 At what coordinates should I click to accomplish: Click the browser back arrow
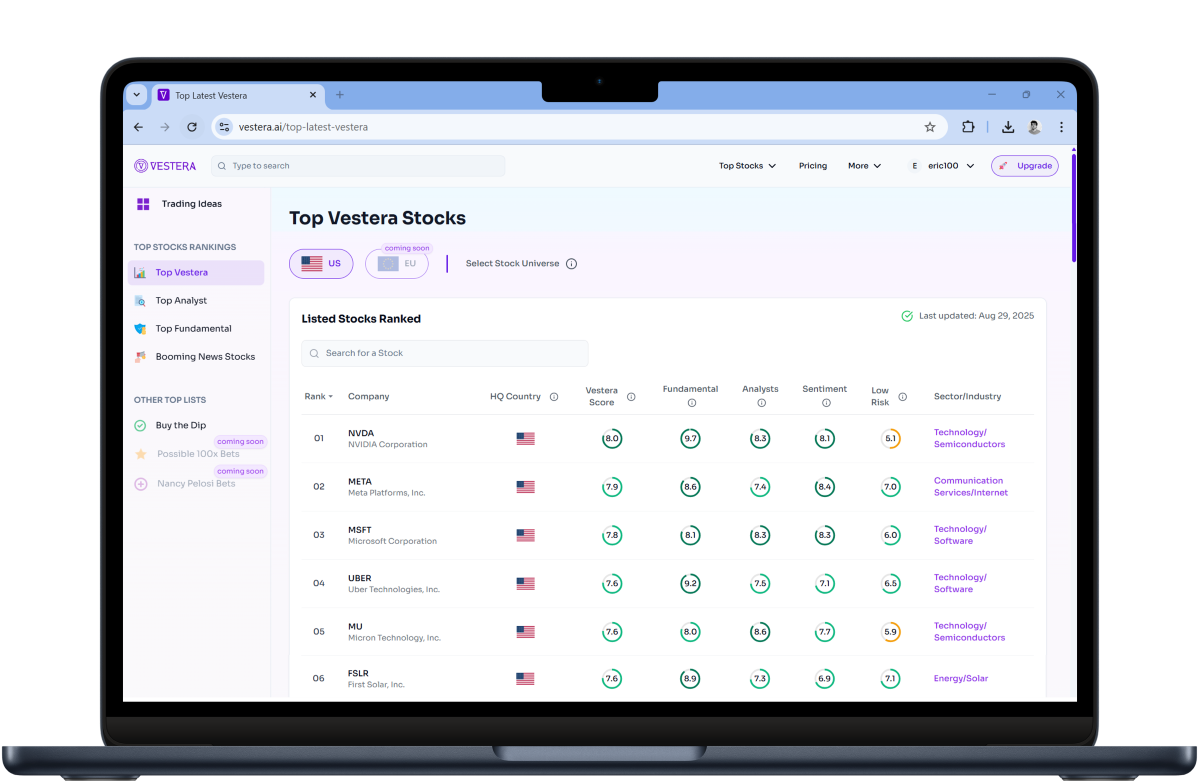139,127
